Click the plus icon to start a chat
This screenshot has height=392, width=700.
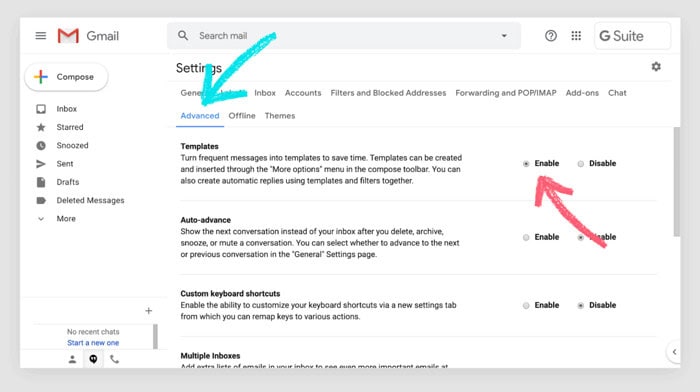pos(149,311)
